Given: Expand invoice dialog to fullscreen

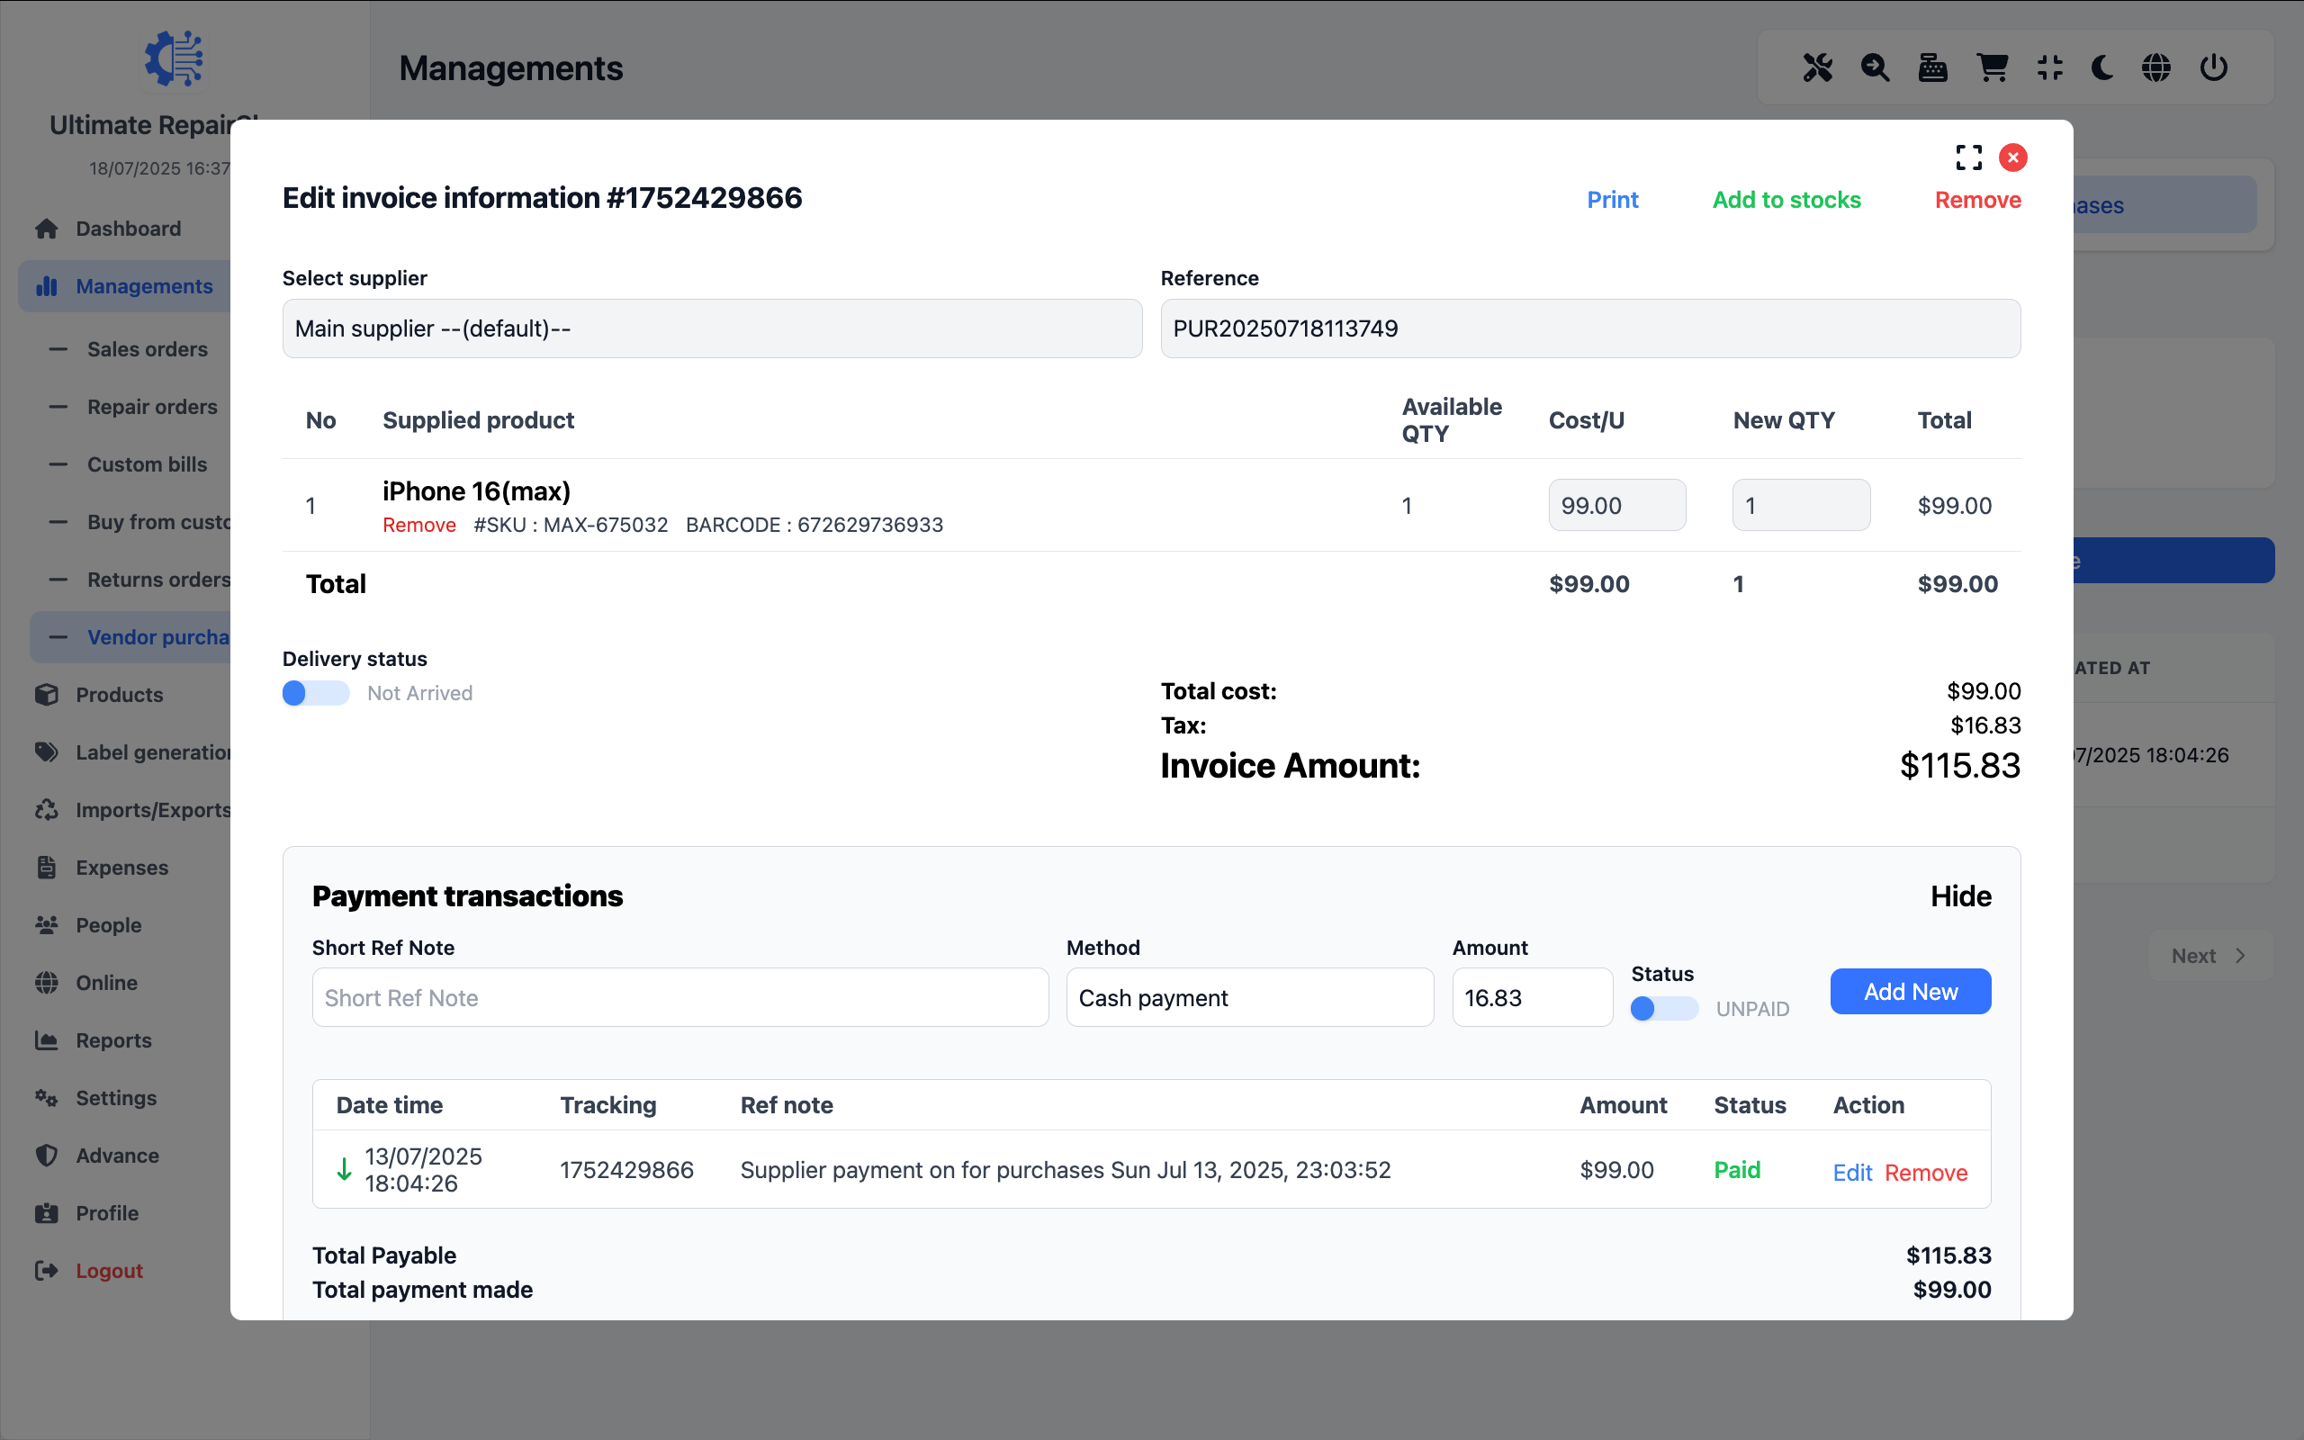Looking at the screenshot, I should click(x=1968, y=157).
